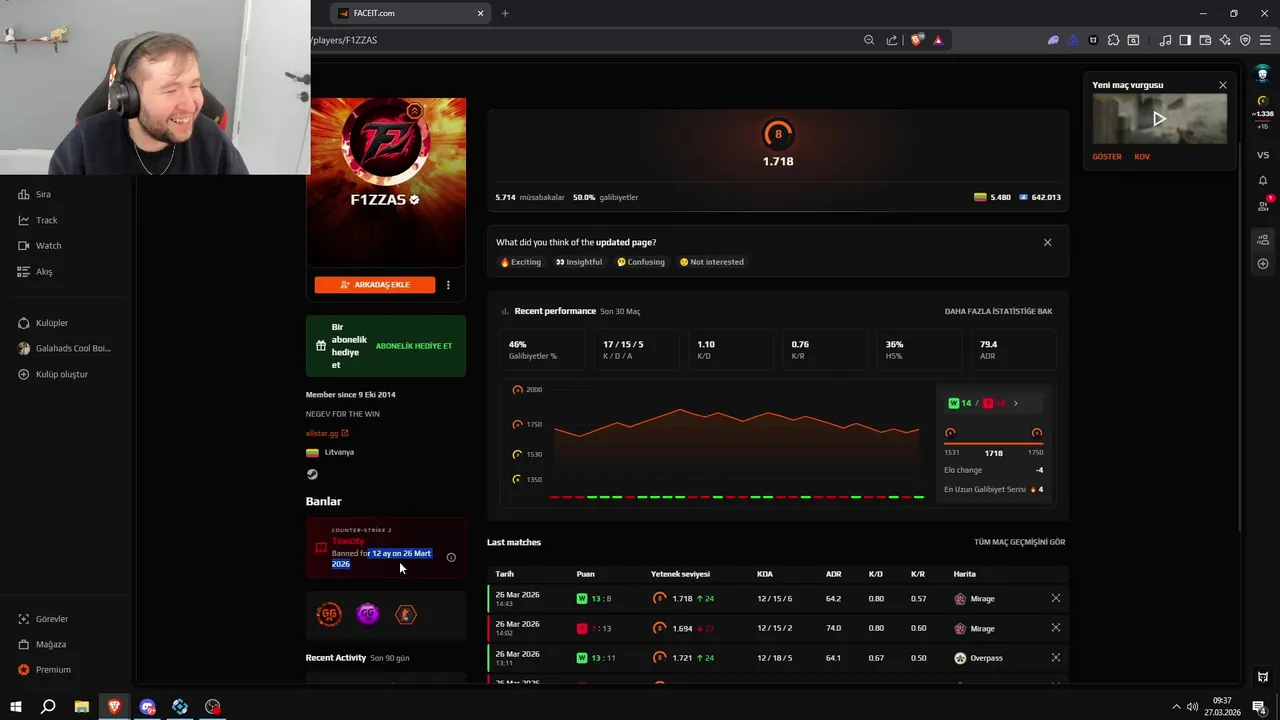The image size is (1280, 720).
Task: Open TÜM MAÇ GEÇMİŞİNİ GÖR link
Action: pyautogui.click(x=1019, y=542)
